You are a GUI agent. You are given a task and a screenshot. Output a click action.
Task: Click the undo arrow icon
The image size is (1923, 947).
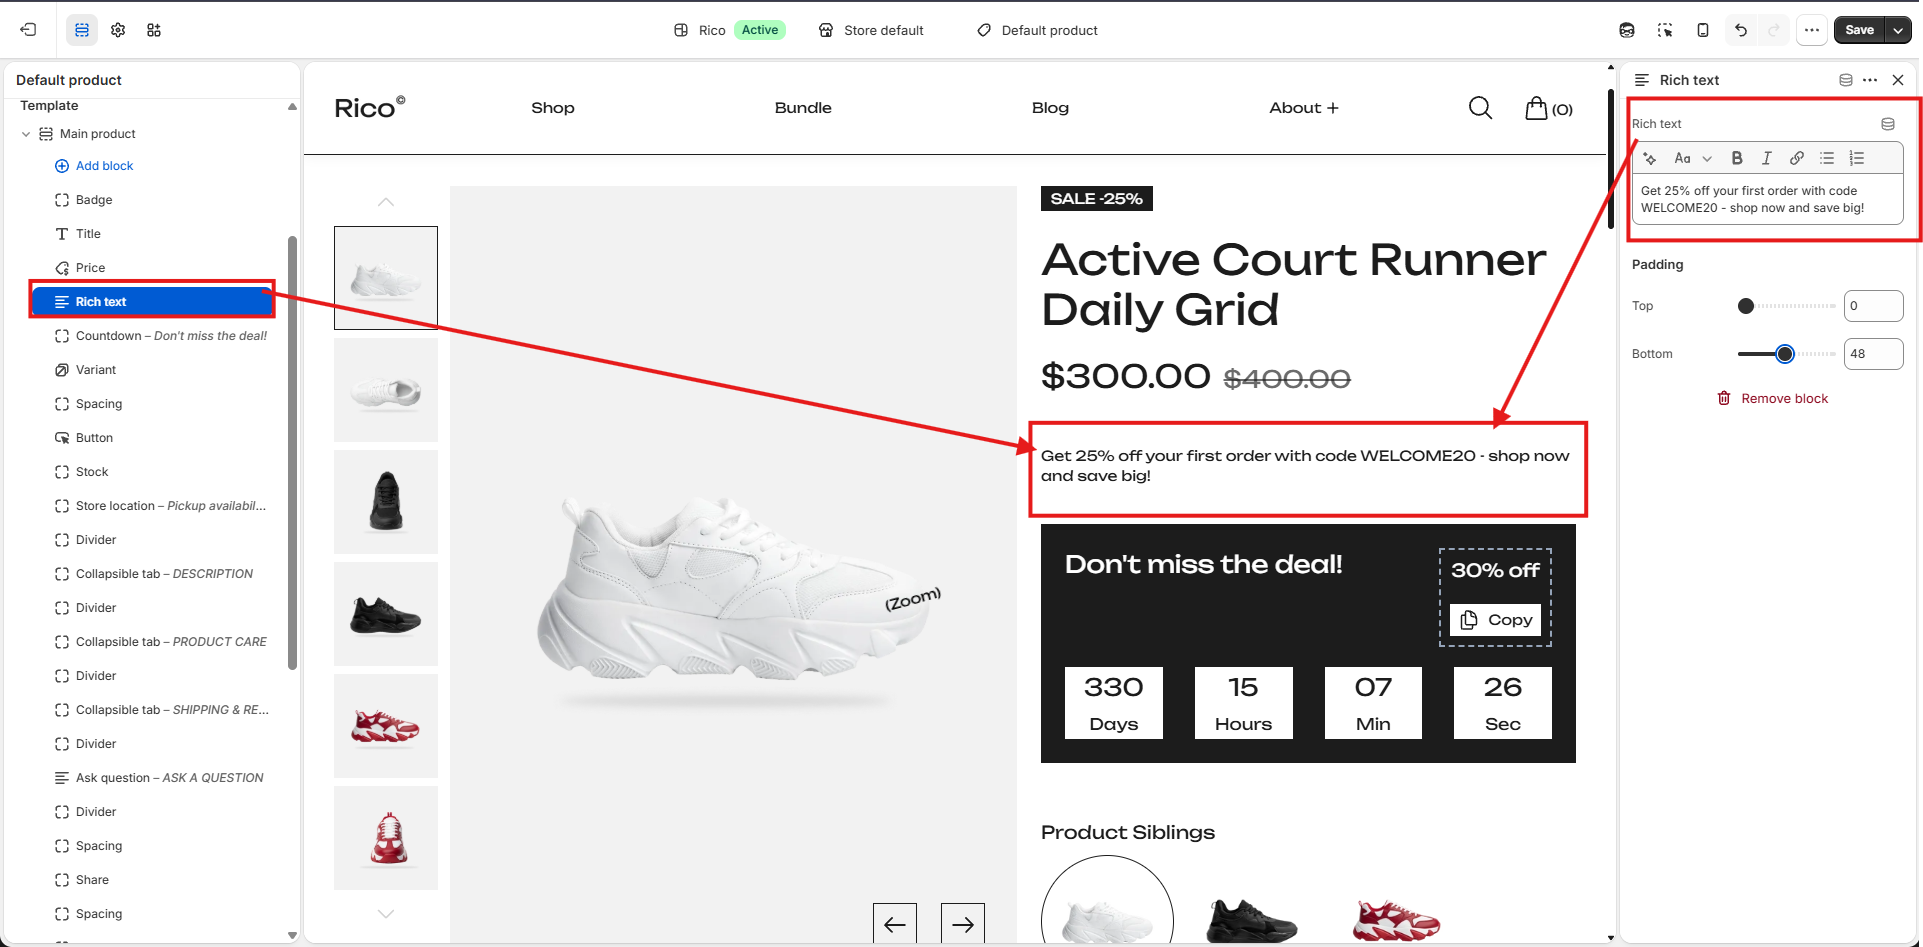click(x=1741, y=30)
